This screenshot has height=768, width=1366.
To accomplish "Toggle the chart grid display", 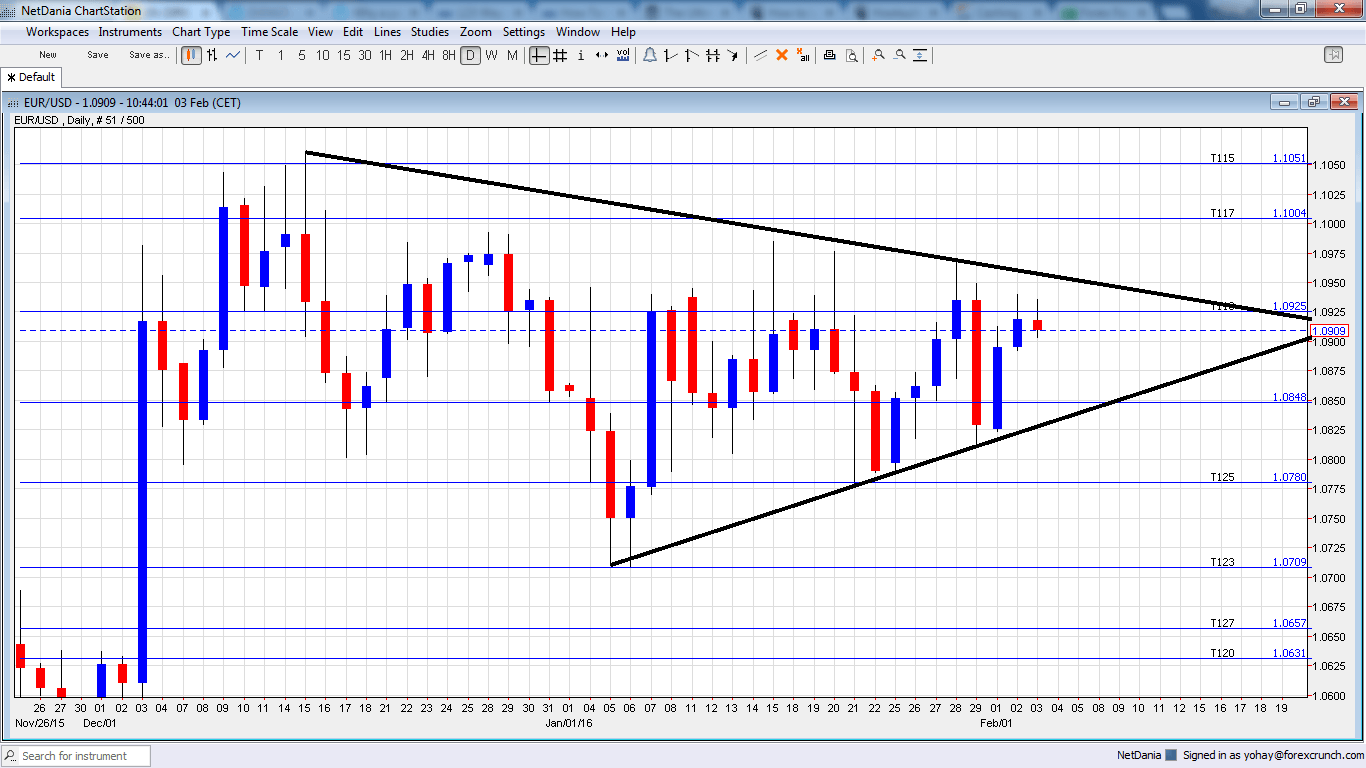I will click(559, 56).
